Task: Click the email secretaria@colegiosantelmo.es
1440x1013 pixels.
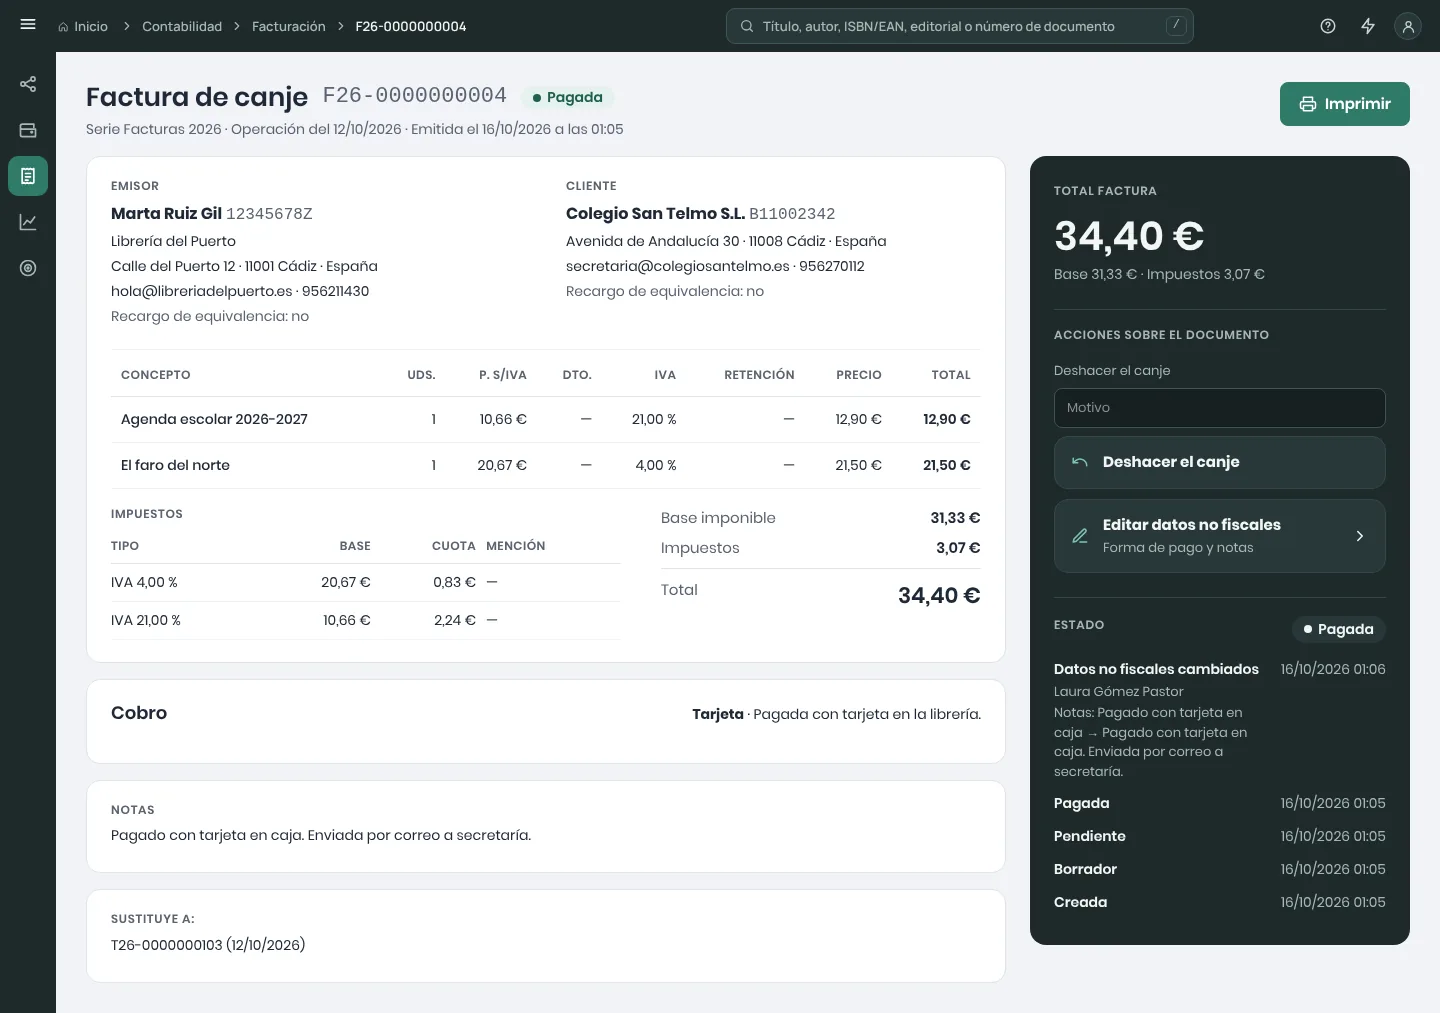Action: [x=678, y=266]
